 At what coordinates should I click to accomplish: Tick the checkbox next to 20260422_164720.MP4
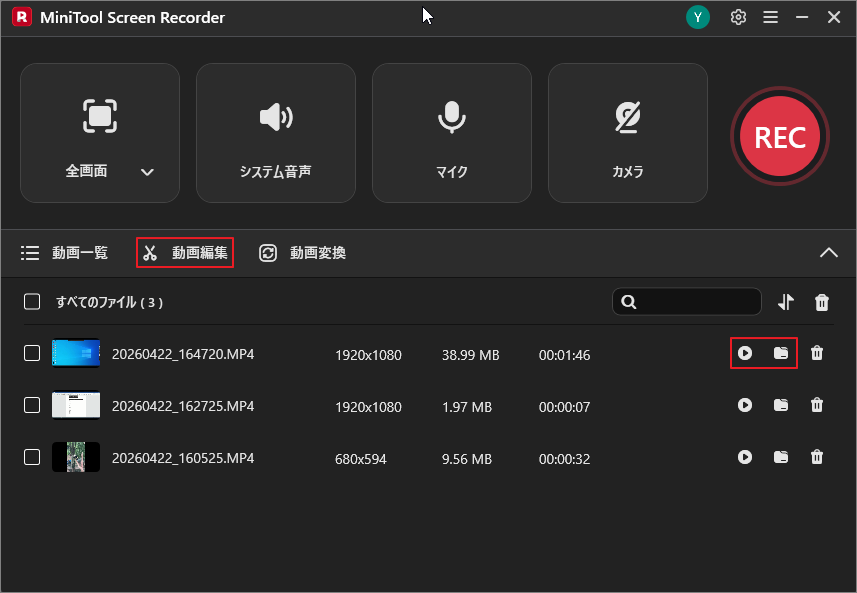tap(31, 353)
